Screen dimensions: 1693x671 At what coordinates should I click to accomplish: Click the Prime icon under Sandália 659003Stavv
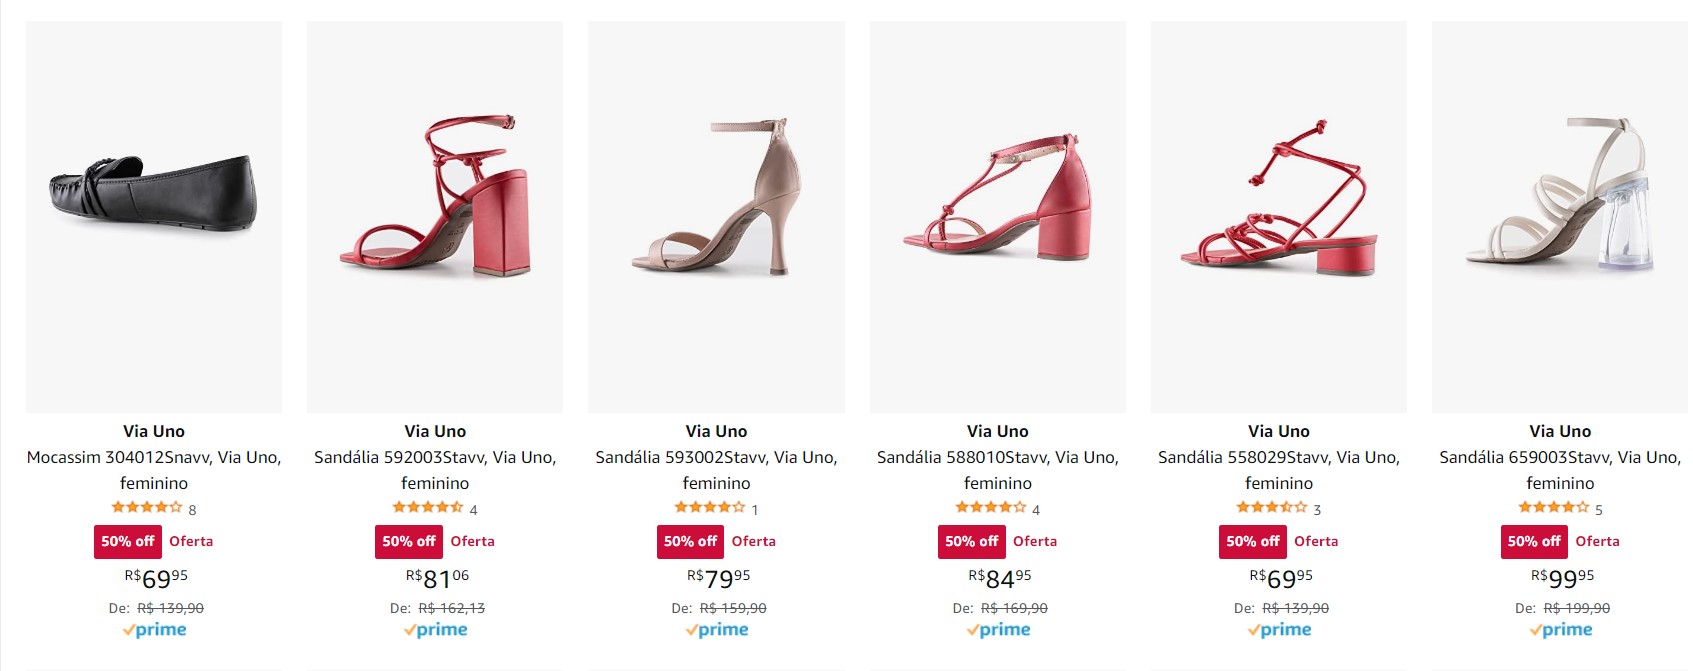(x=1559, y=629)
